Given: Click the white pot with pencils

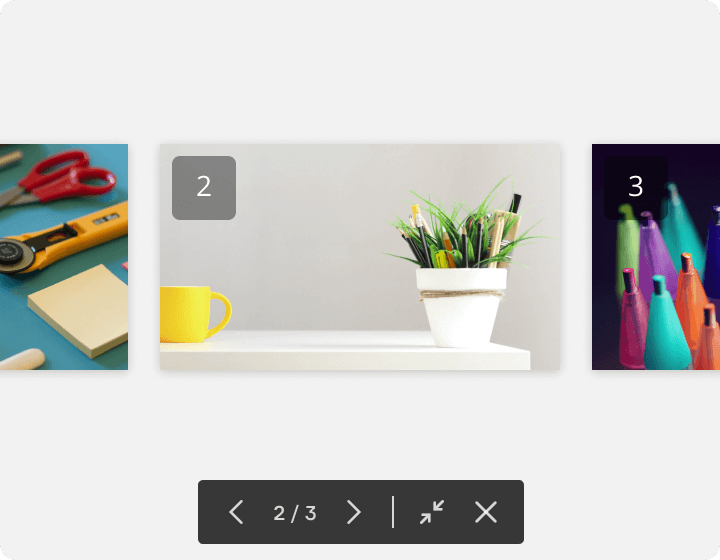Looking at the screenshot, I should (461, 307).
